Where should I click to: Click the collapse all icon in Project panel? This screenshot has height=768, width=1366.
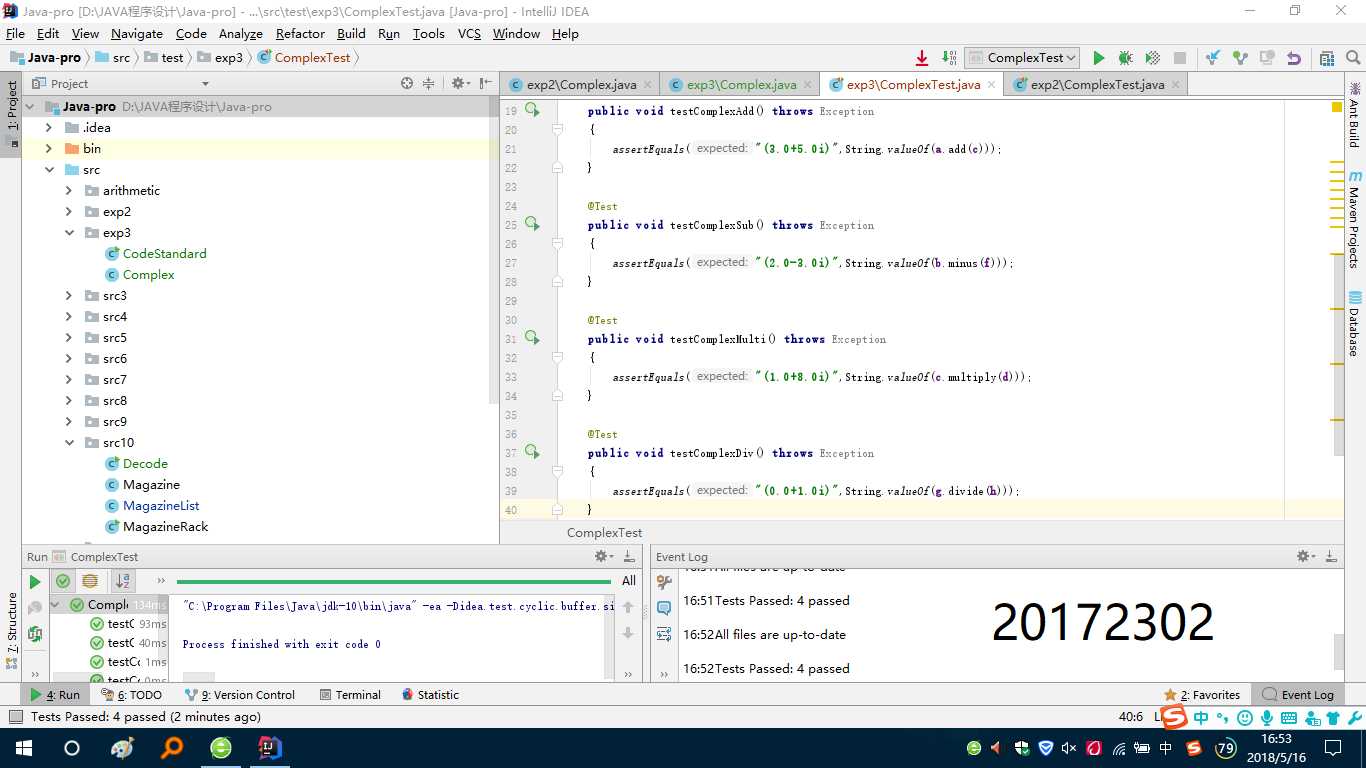click(x=429, y=84)
